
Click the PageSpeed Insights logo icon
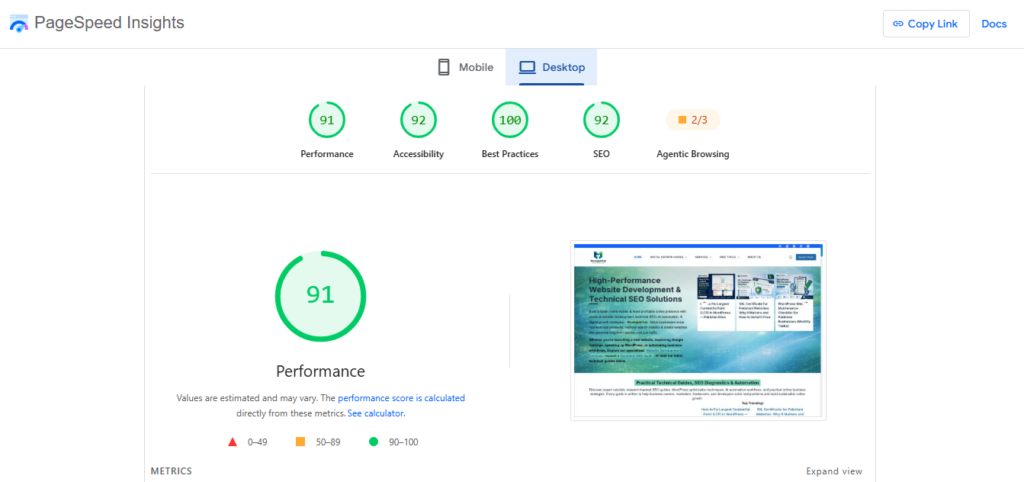coord(19,24)
